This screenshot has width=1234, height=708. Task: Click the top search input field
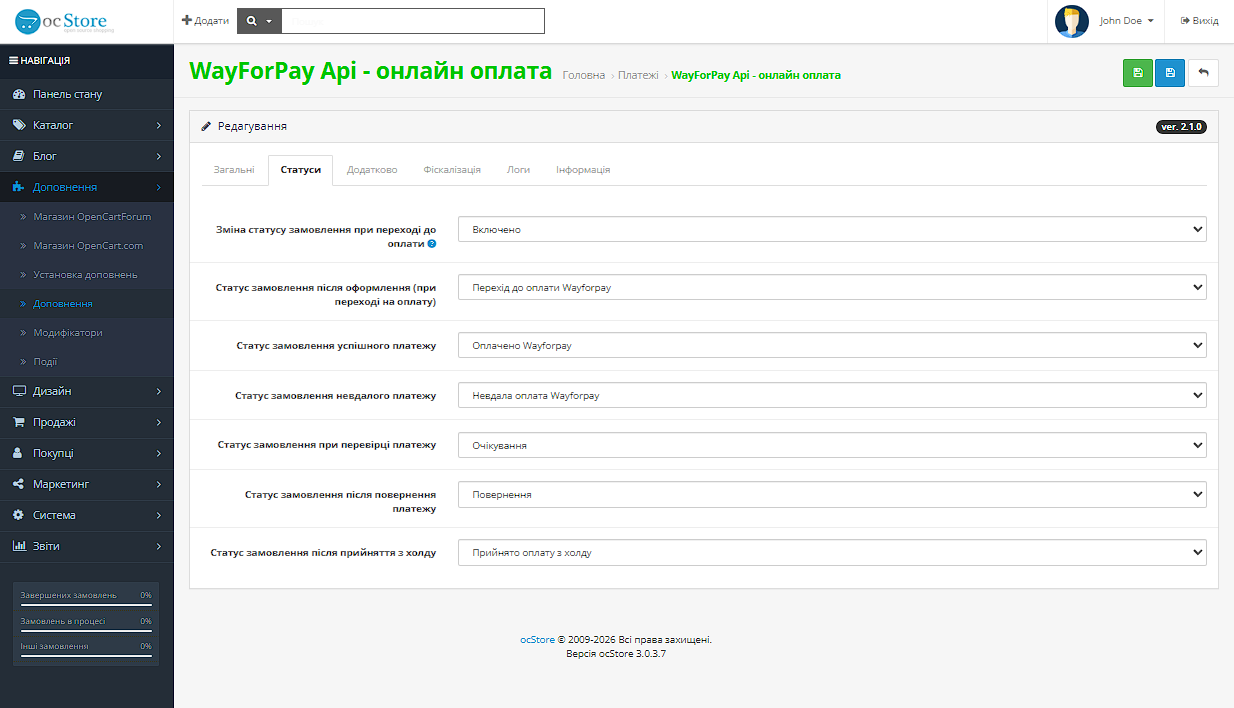pos(413,21)
